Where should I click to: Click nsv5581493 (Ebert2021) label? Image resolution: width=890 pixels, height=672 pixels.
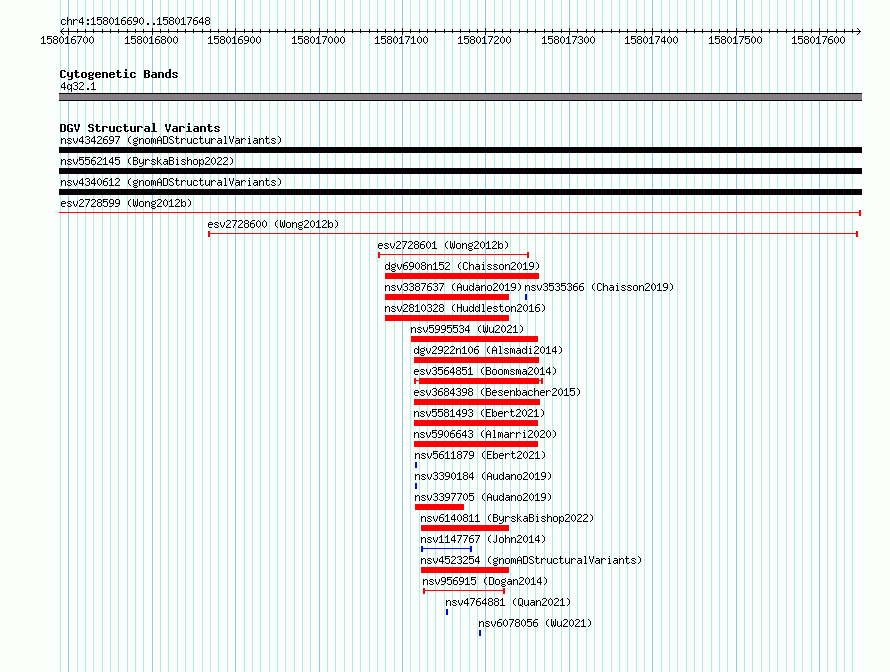click(479, 413)
